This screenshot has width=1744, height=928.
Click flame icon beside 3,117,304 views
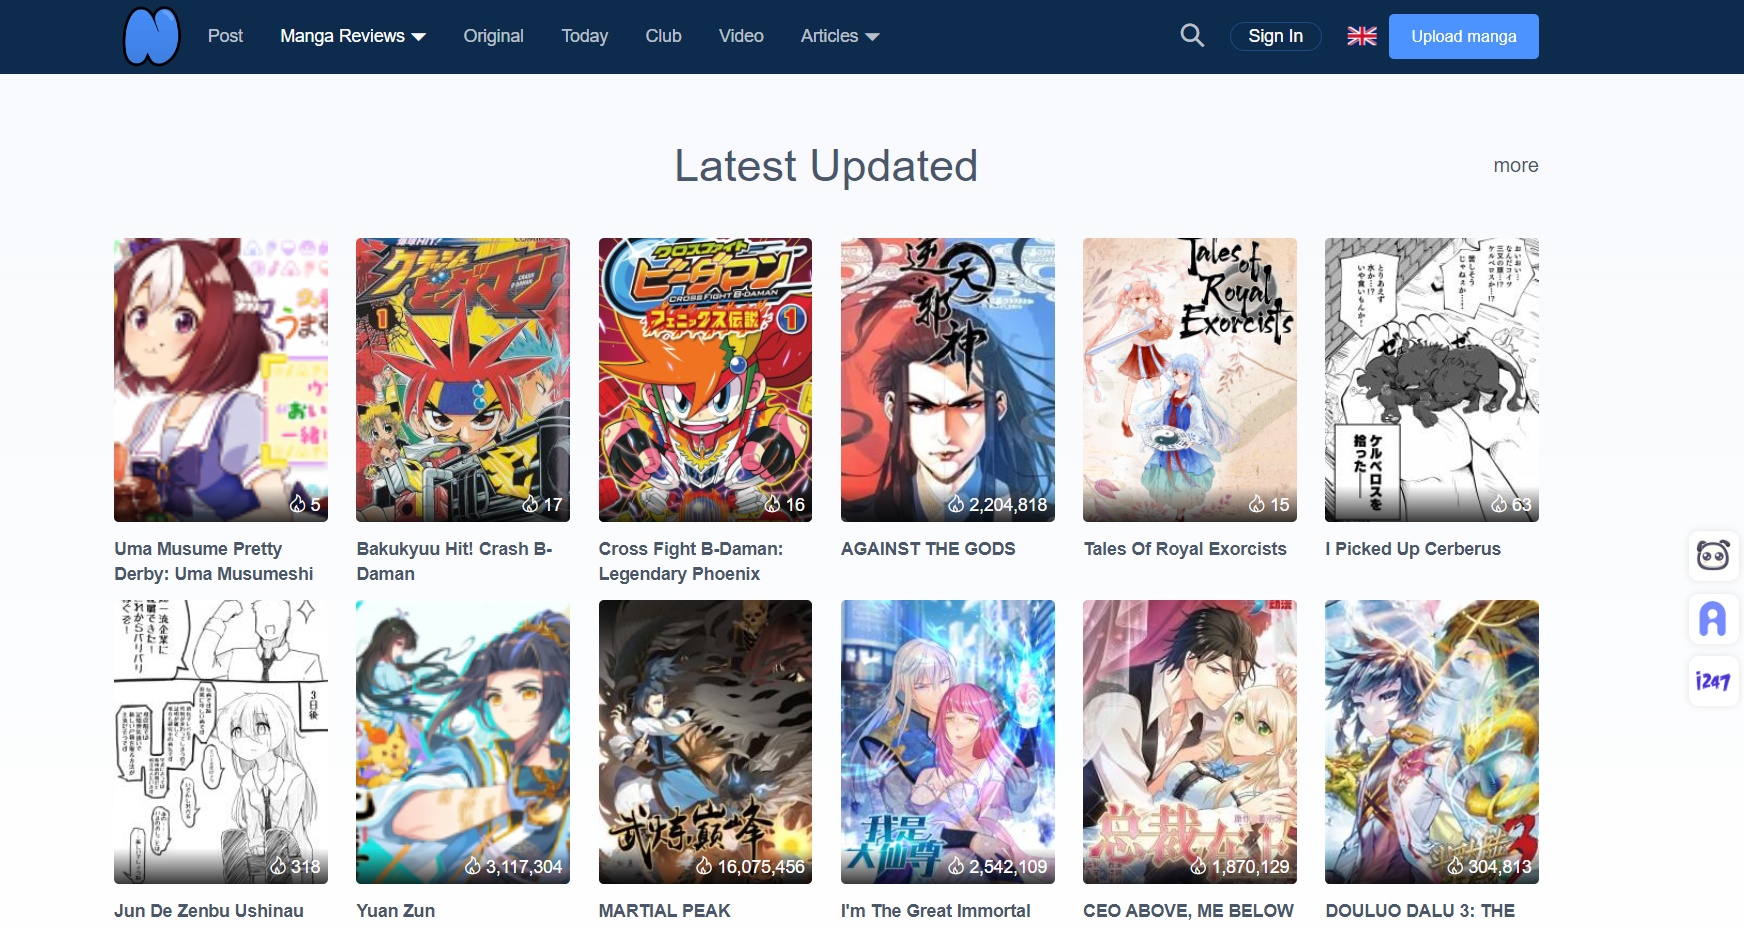pyautogui.click(x=473, y=866)
